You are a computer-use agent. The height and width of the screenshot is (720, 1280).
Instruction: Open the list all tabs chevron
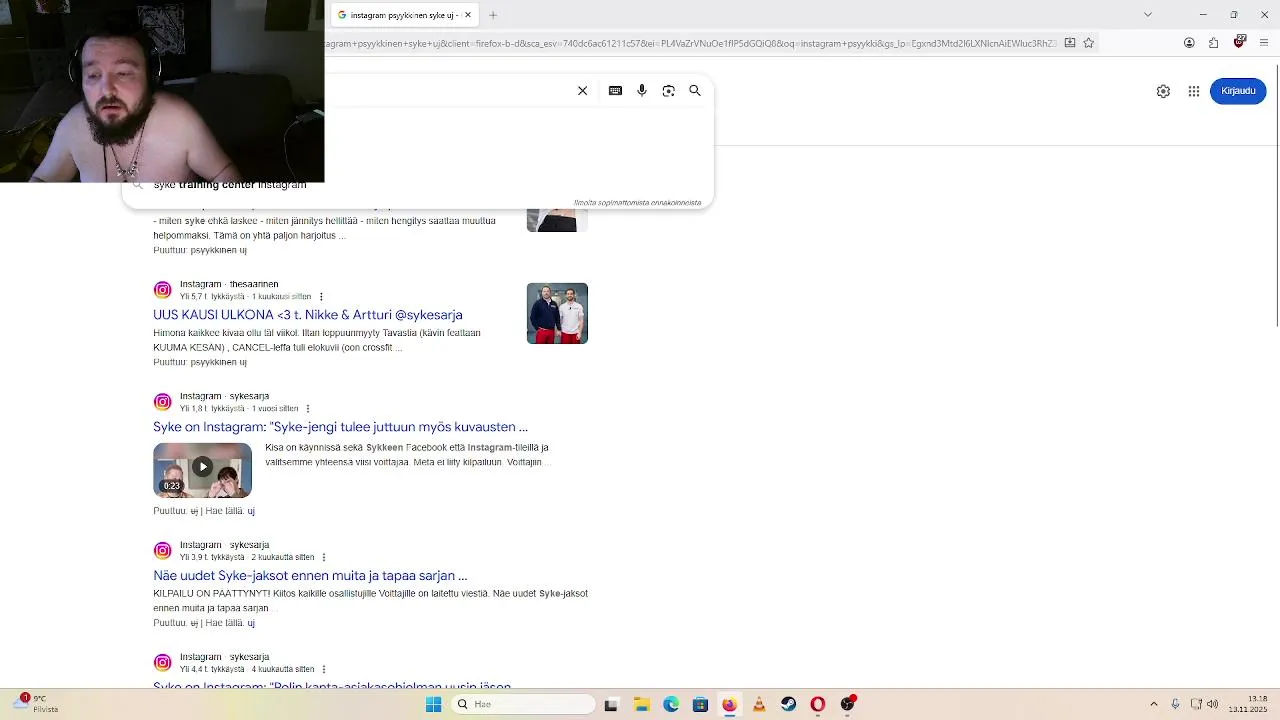(x=1148, y=15)
